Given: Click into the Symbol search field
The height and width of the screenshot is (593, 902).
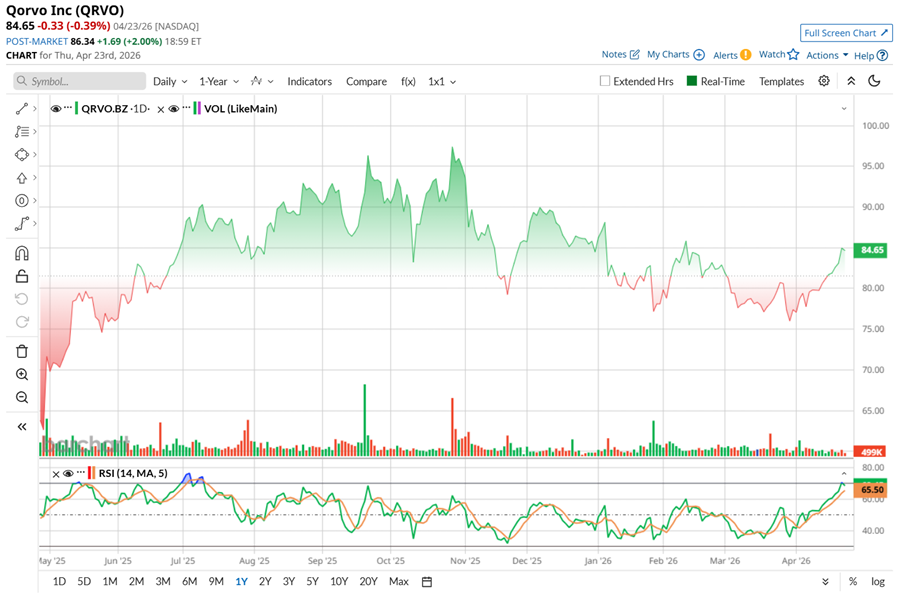Looking at the screenshot, I should point(79,81).
